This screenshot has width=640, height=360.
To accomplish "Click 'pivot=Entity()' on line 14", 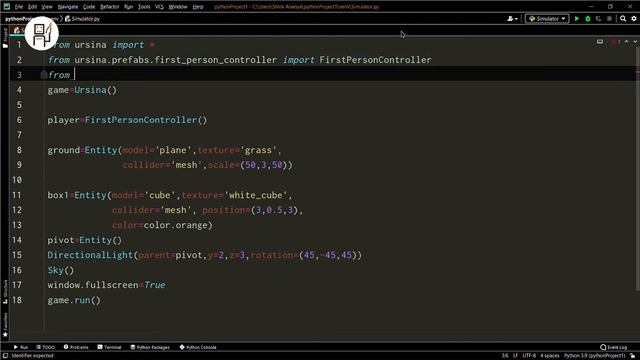I will (84, 240).
